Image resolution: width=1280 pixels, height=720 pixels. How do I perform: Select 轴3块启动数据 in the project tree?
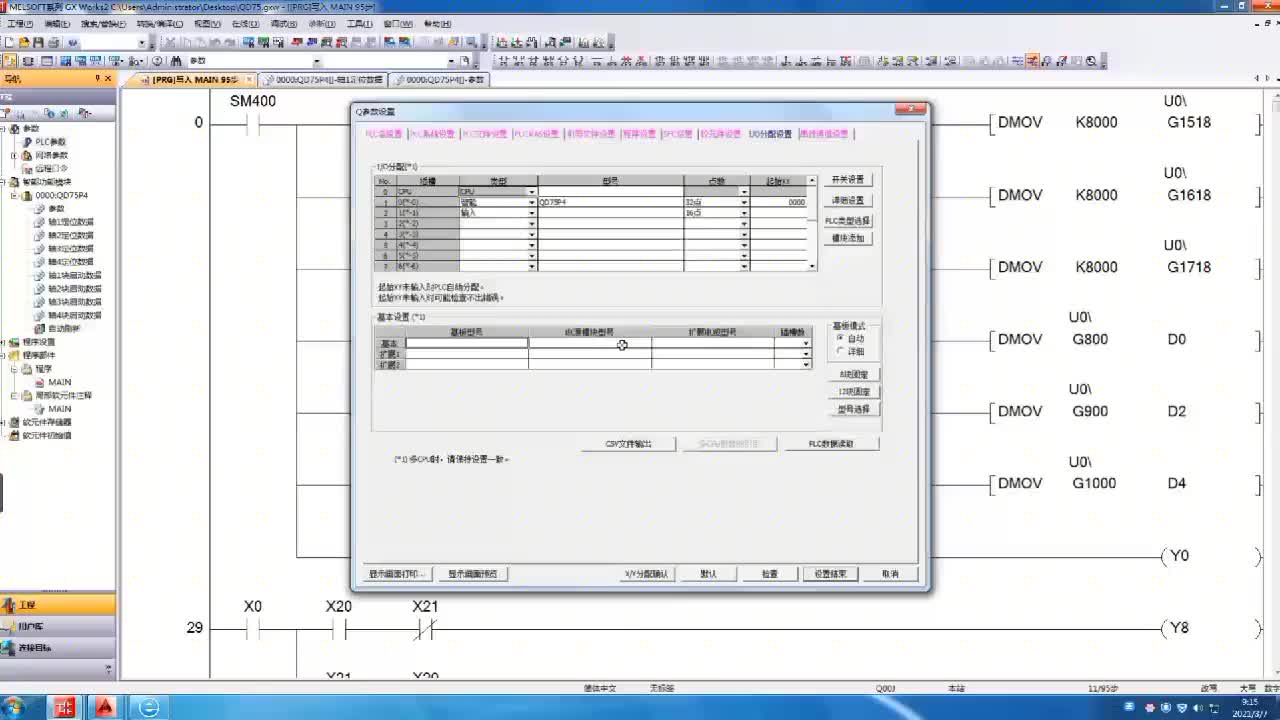[x=74, y=302]
